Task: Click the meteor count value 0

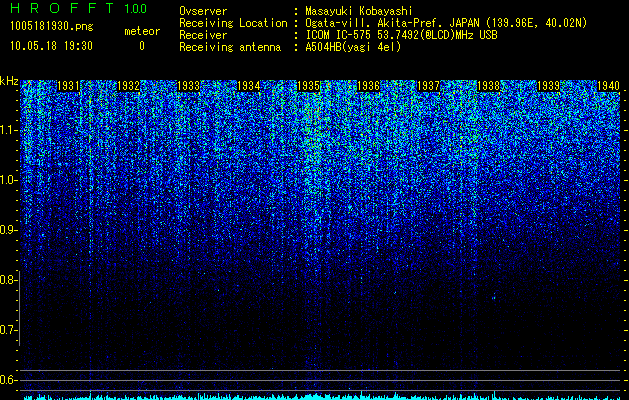Action: 142,46
